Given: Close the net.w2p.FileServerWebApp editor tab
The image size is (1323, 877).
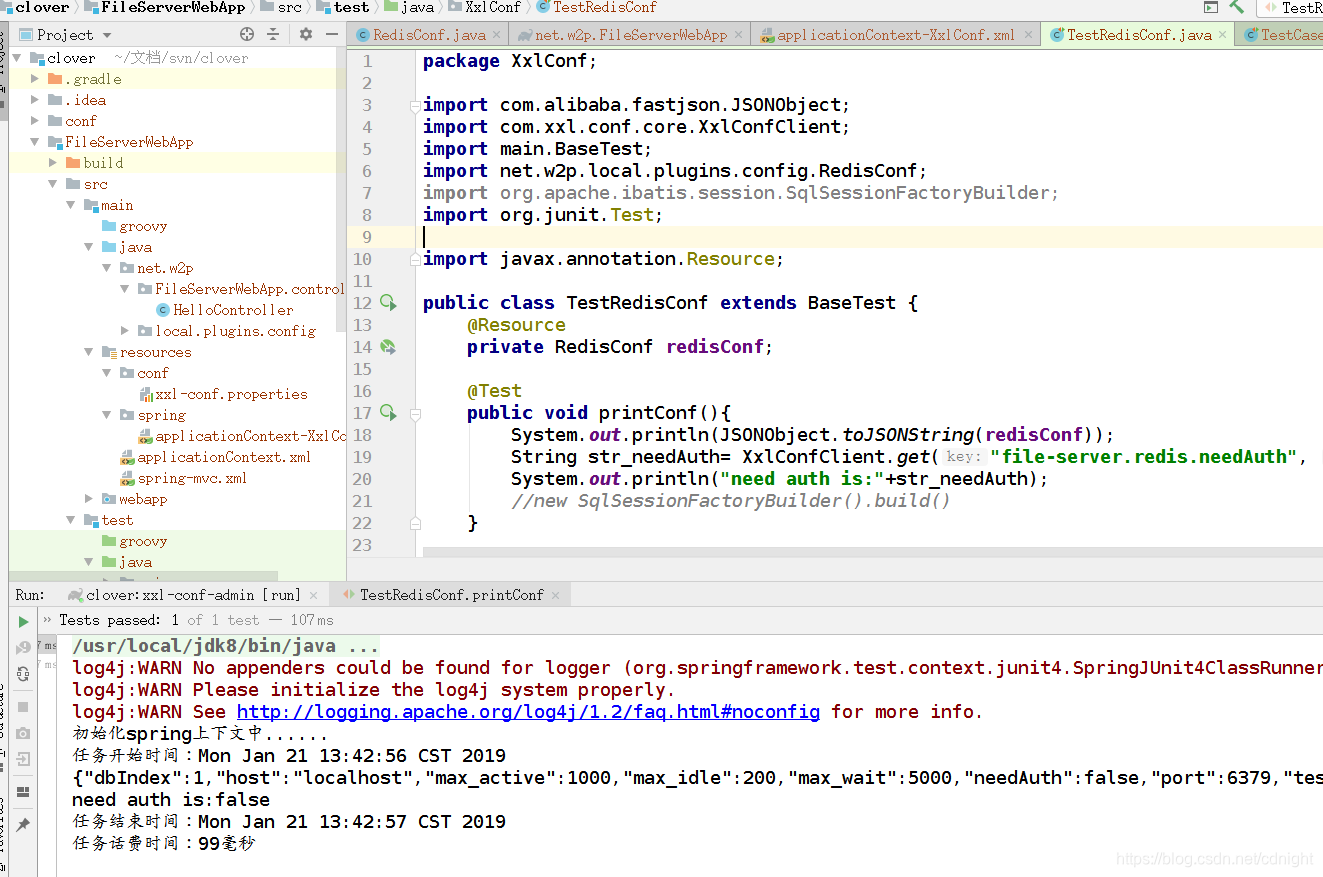Looking at the screenshot, I should pyautogui.click(x=739, y=35).
